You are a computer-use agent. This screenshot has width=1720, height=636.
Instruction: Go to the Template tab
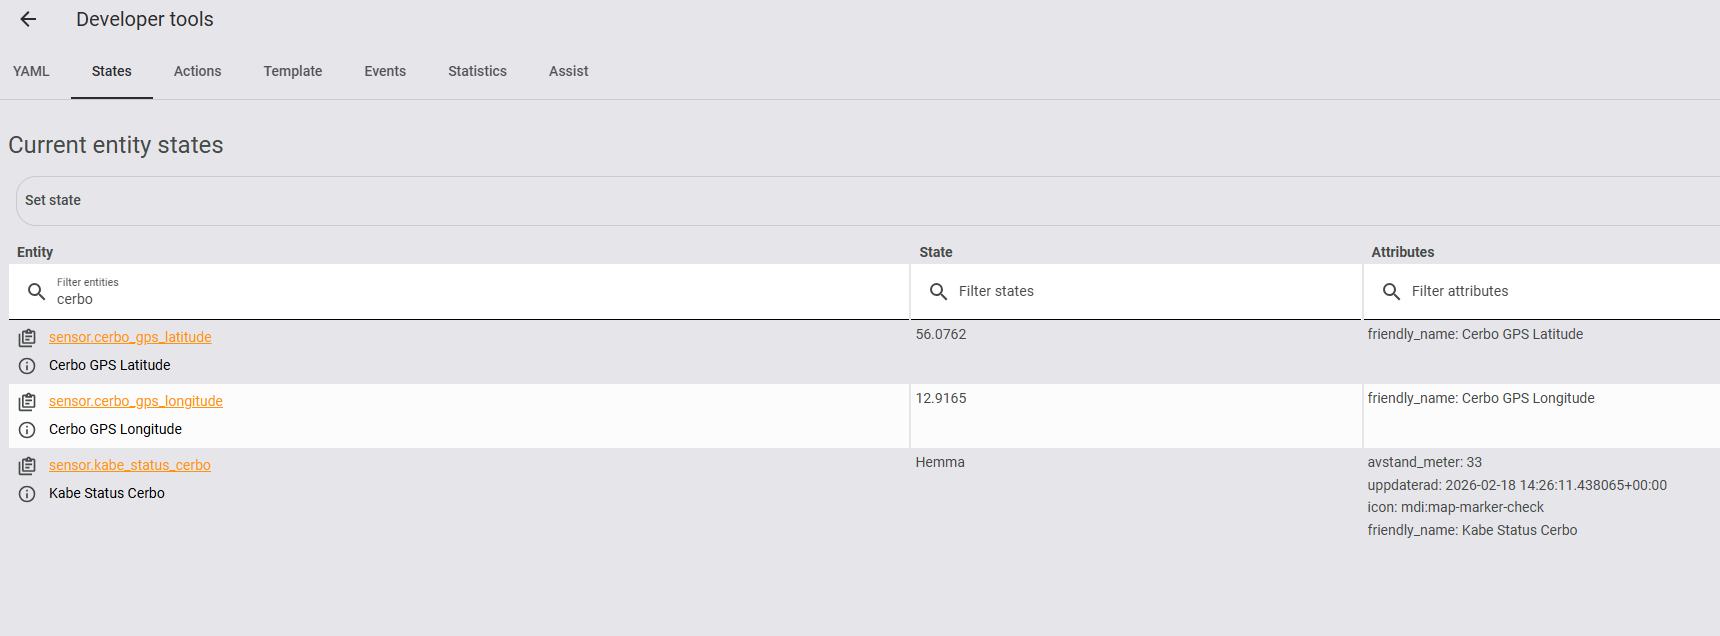(x=292, y=71)
